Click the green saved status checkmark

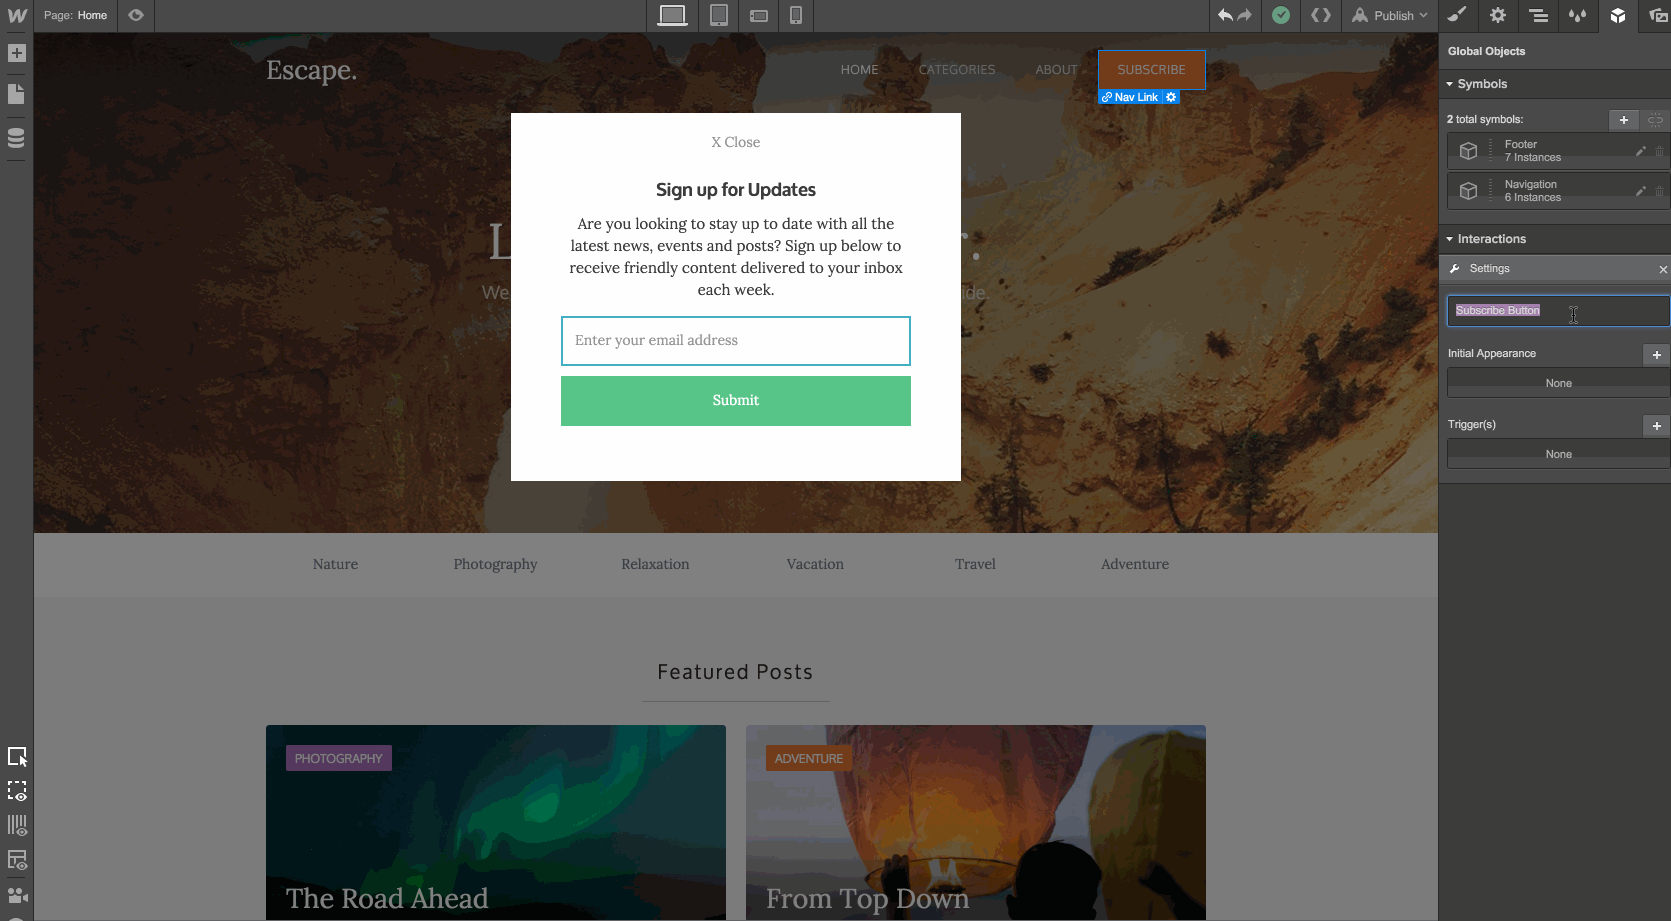coord(1281,15)
